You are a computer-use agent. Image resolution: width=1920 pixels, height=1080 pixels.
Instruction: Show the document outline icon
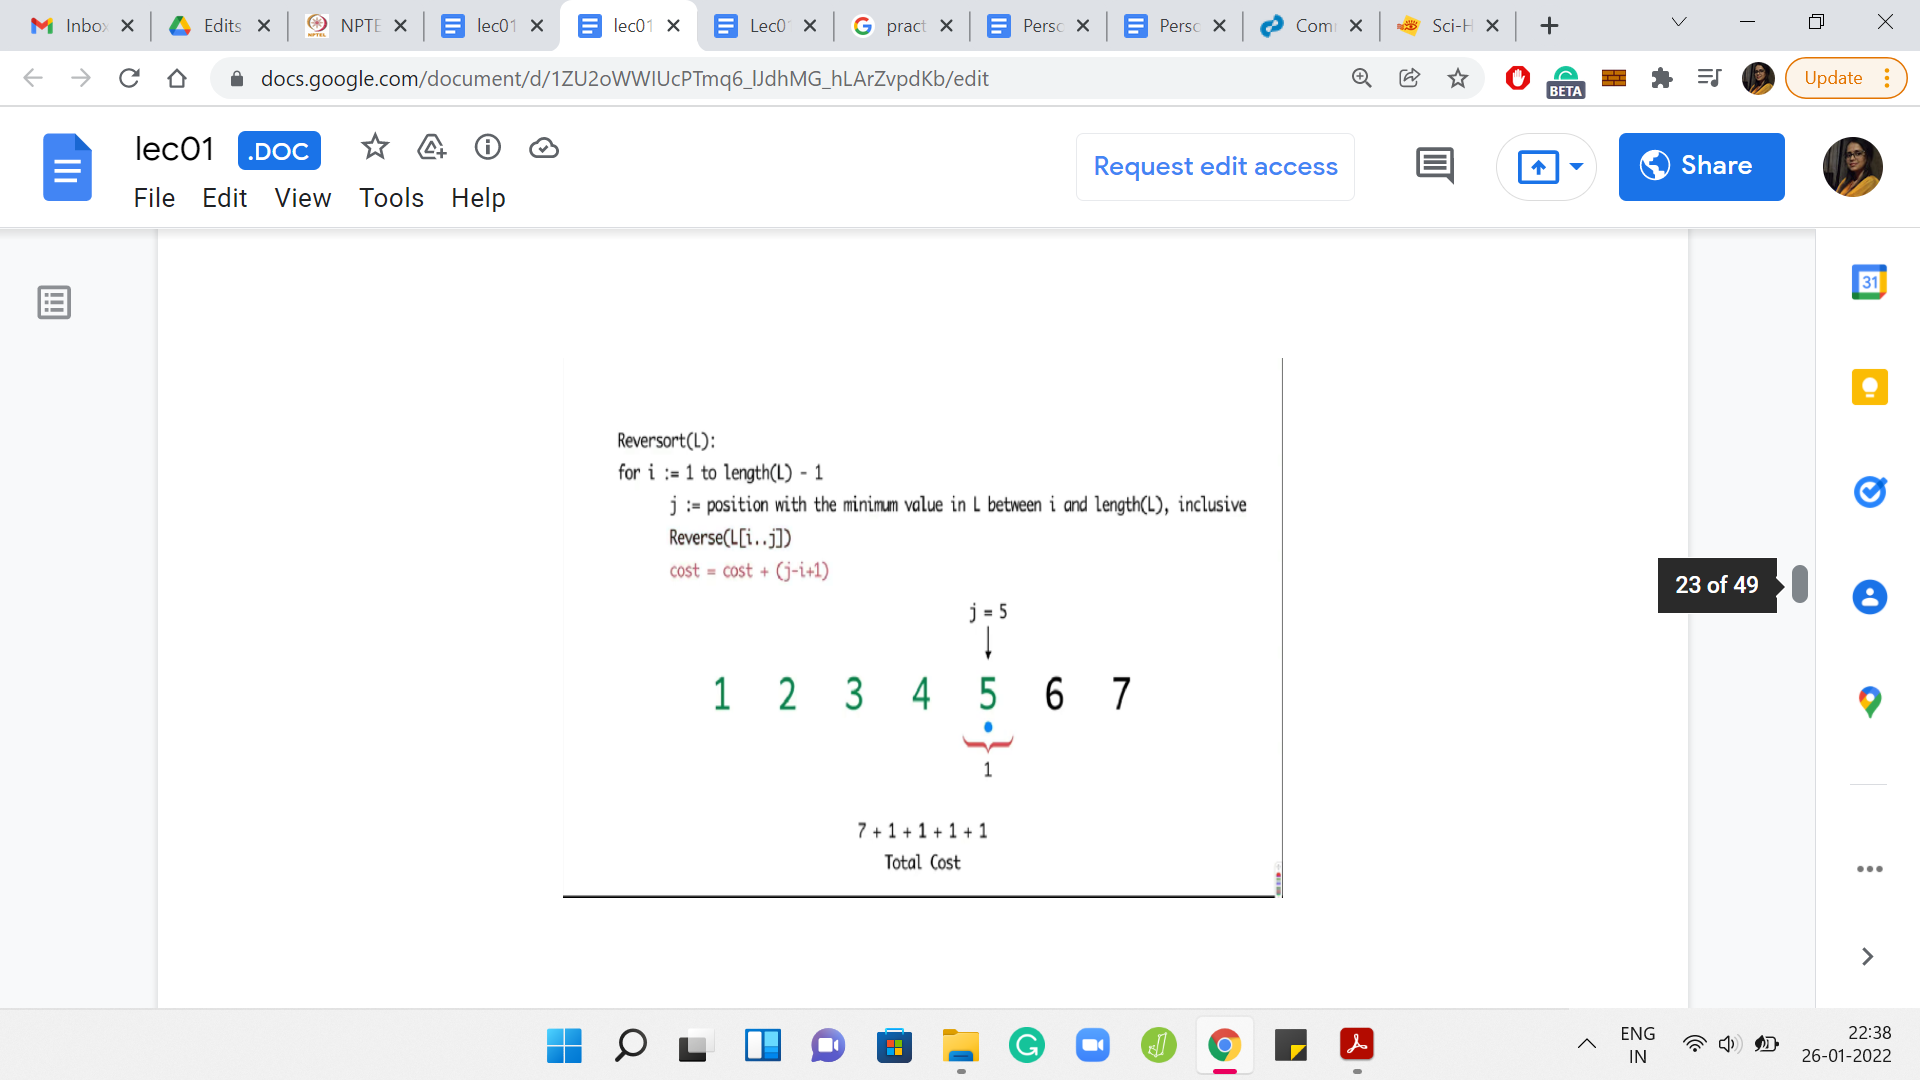coord(54,302)
